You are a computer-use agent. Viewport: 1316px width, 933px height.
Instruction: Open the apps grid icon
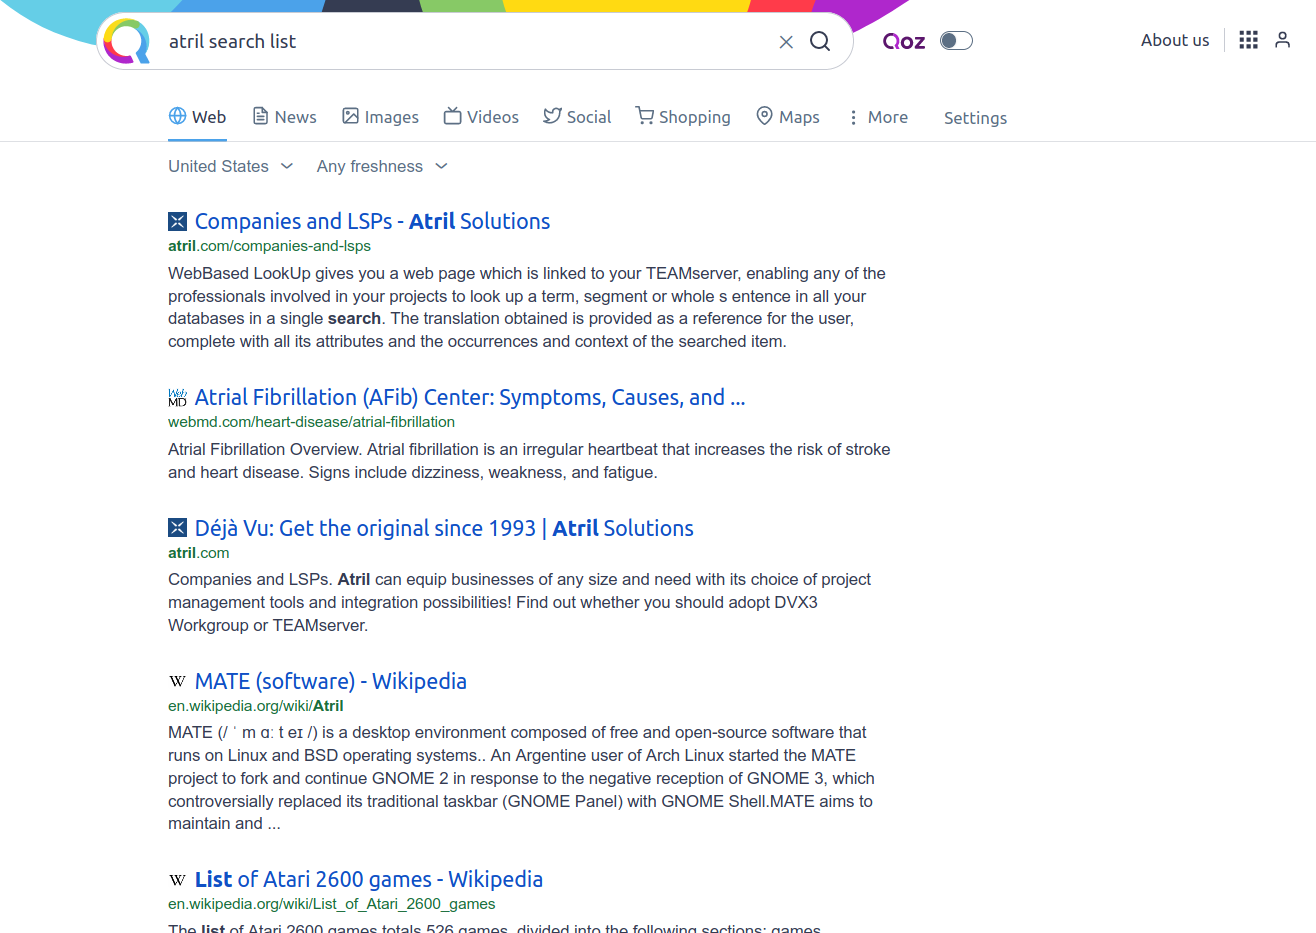click(1248, 40)
